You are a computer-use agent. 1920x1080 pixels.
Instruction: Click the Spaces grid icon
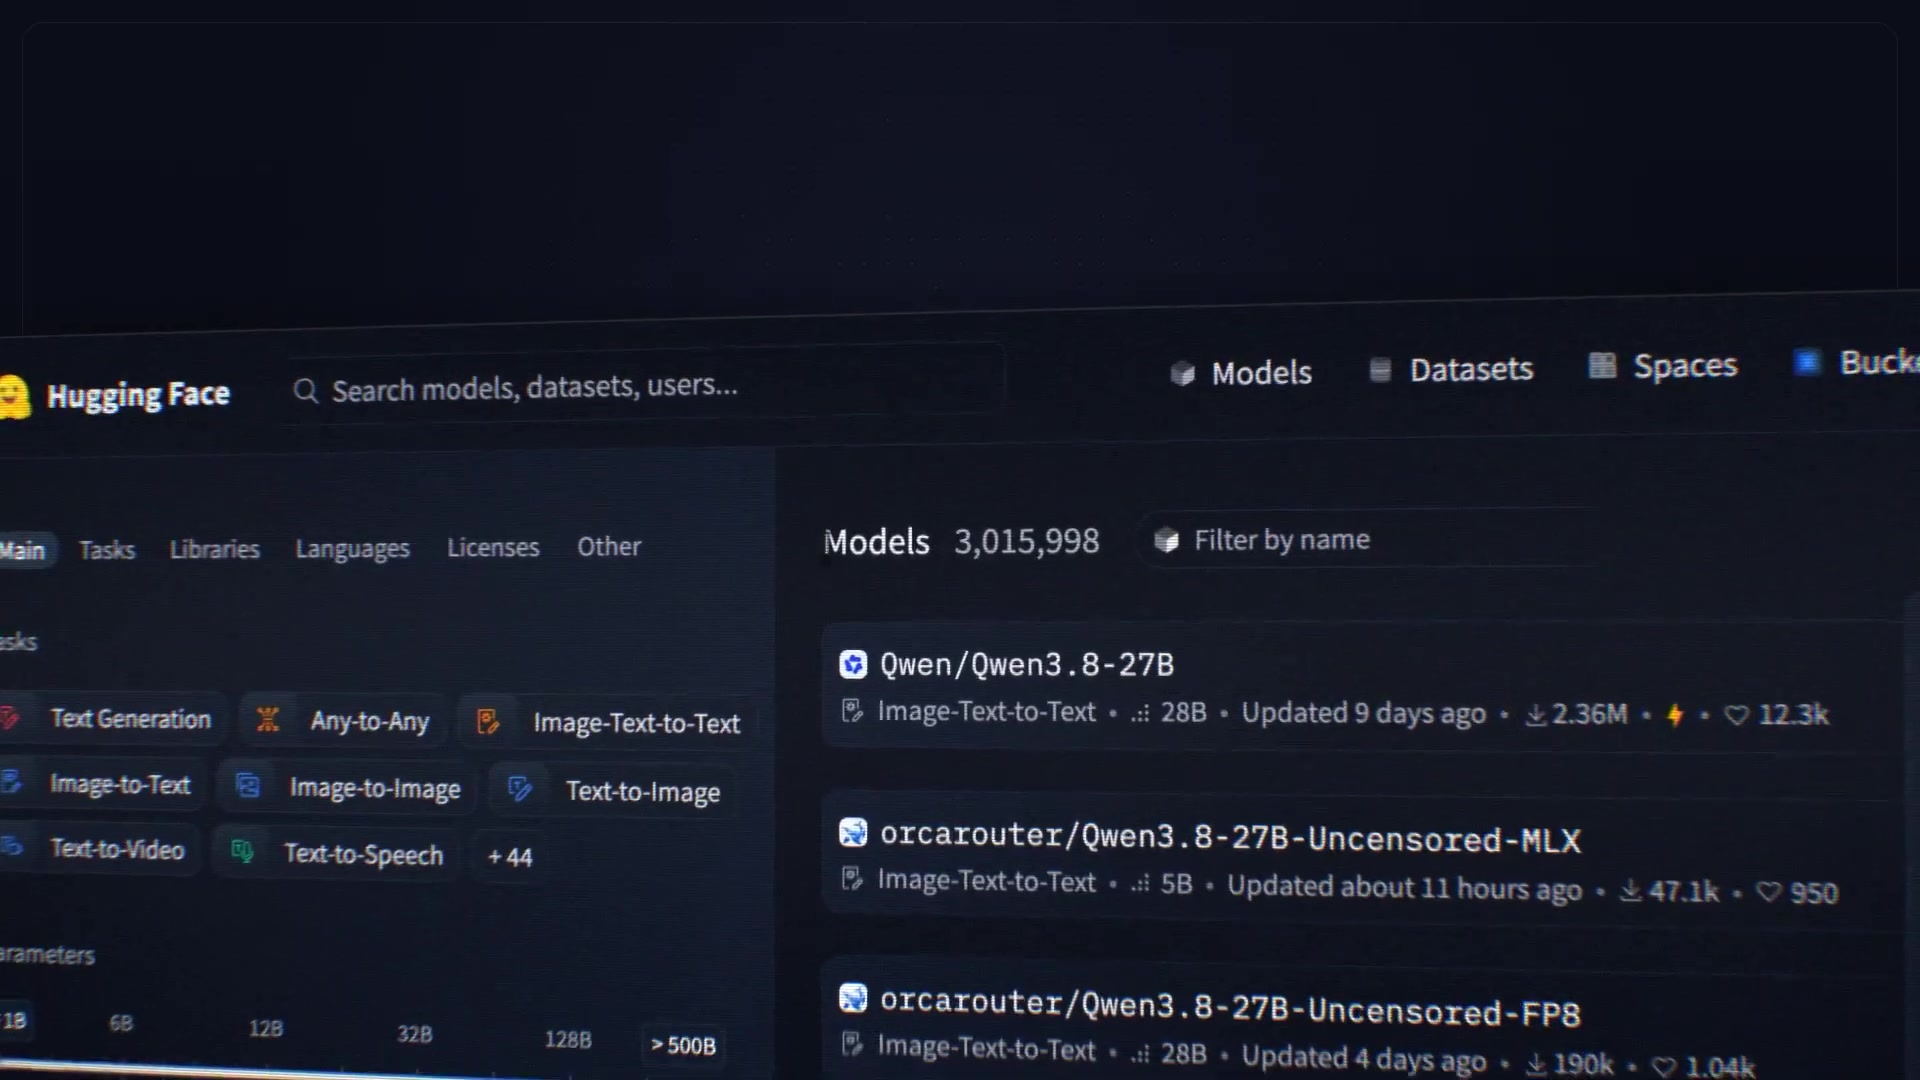[x=1602, y=366]
